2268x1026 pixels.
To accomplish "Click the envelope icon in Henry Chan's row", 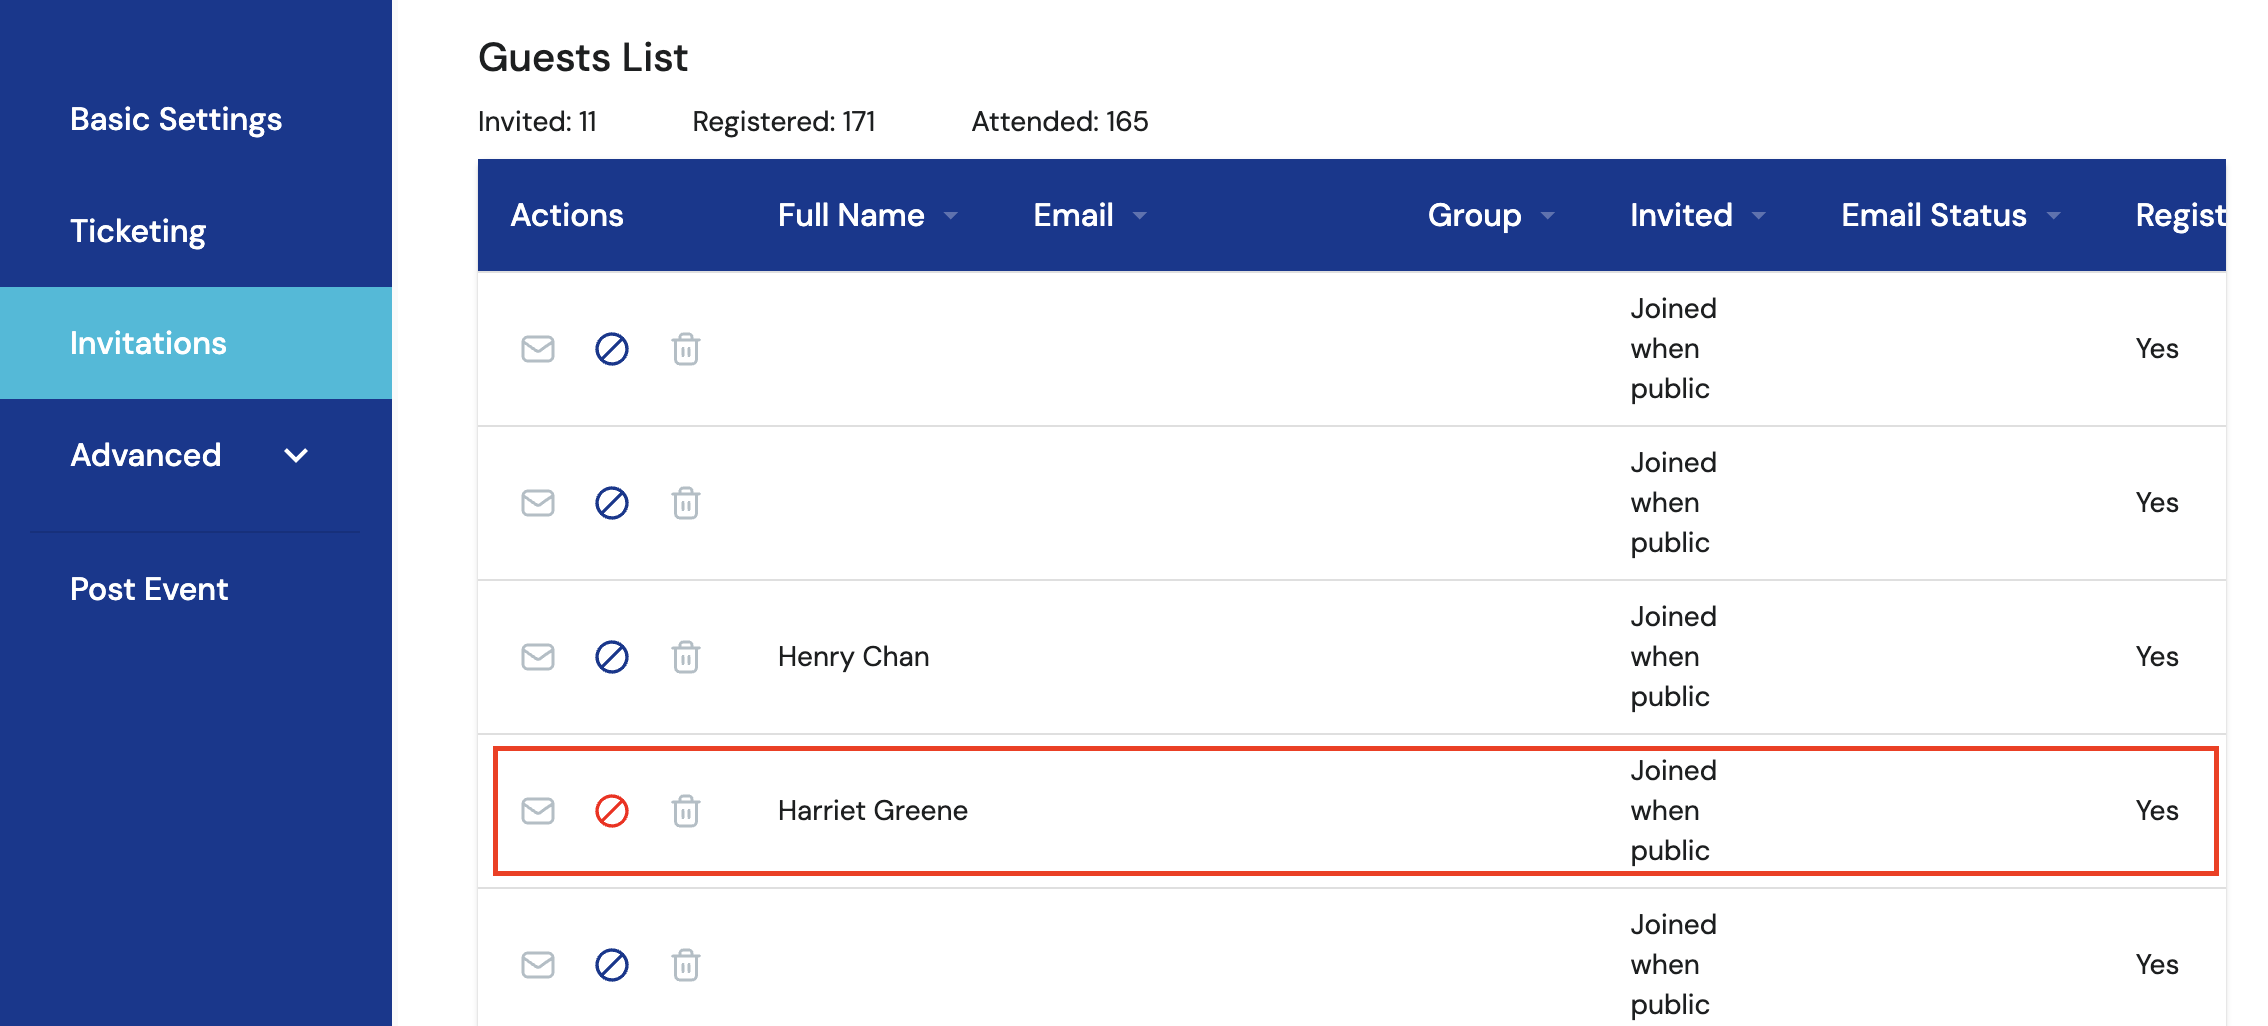I will 538,657.
